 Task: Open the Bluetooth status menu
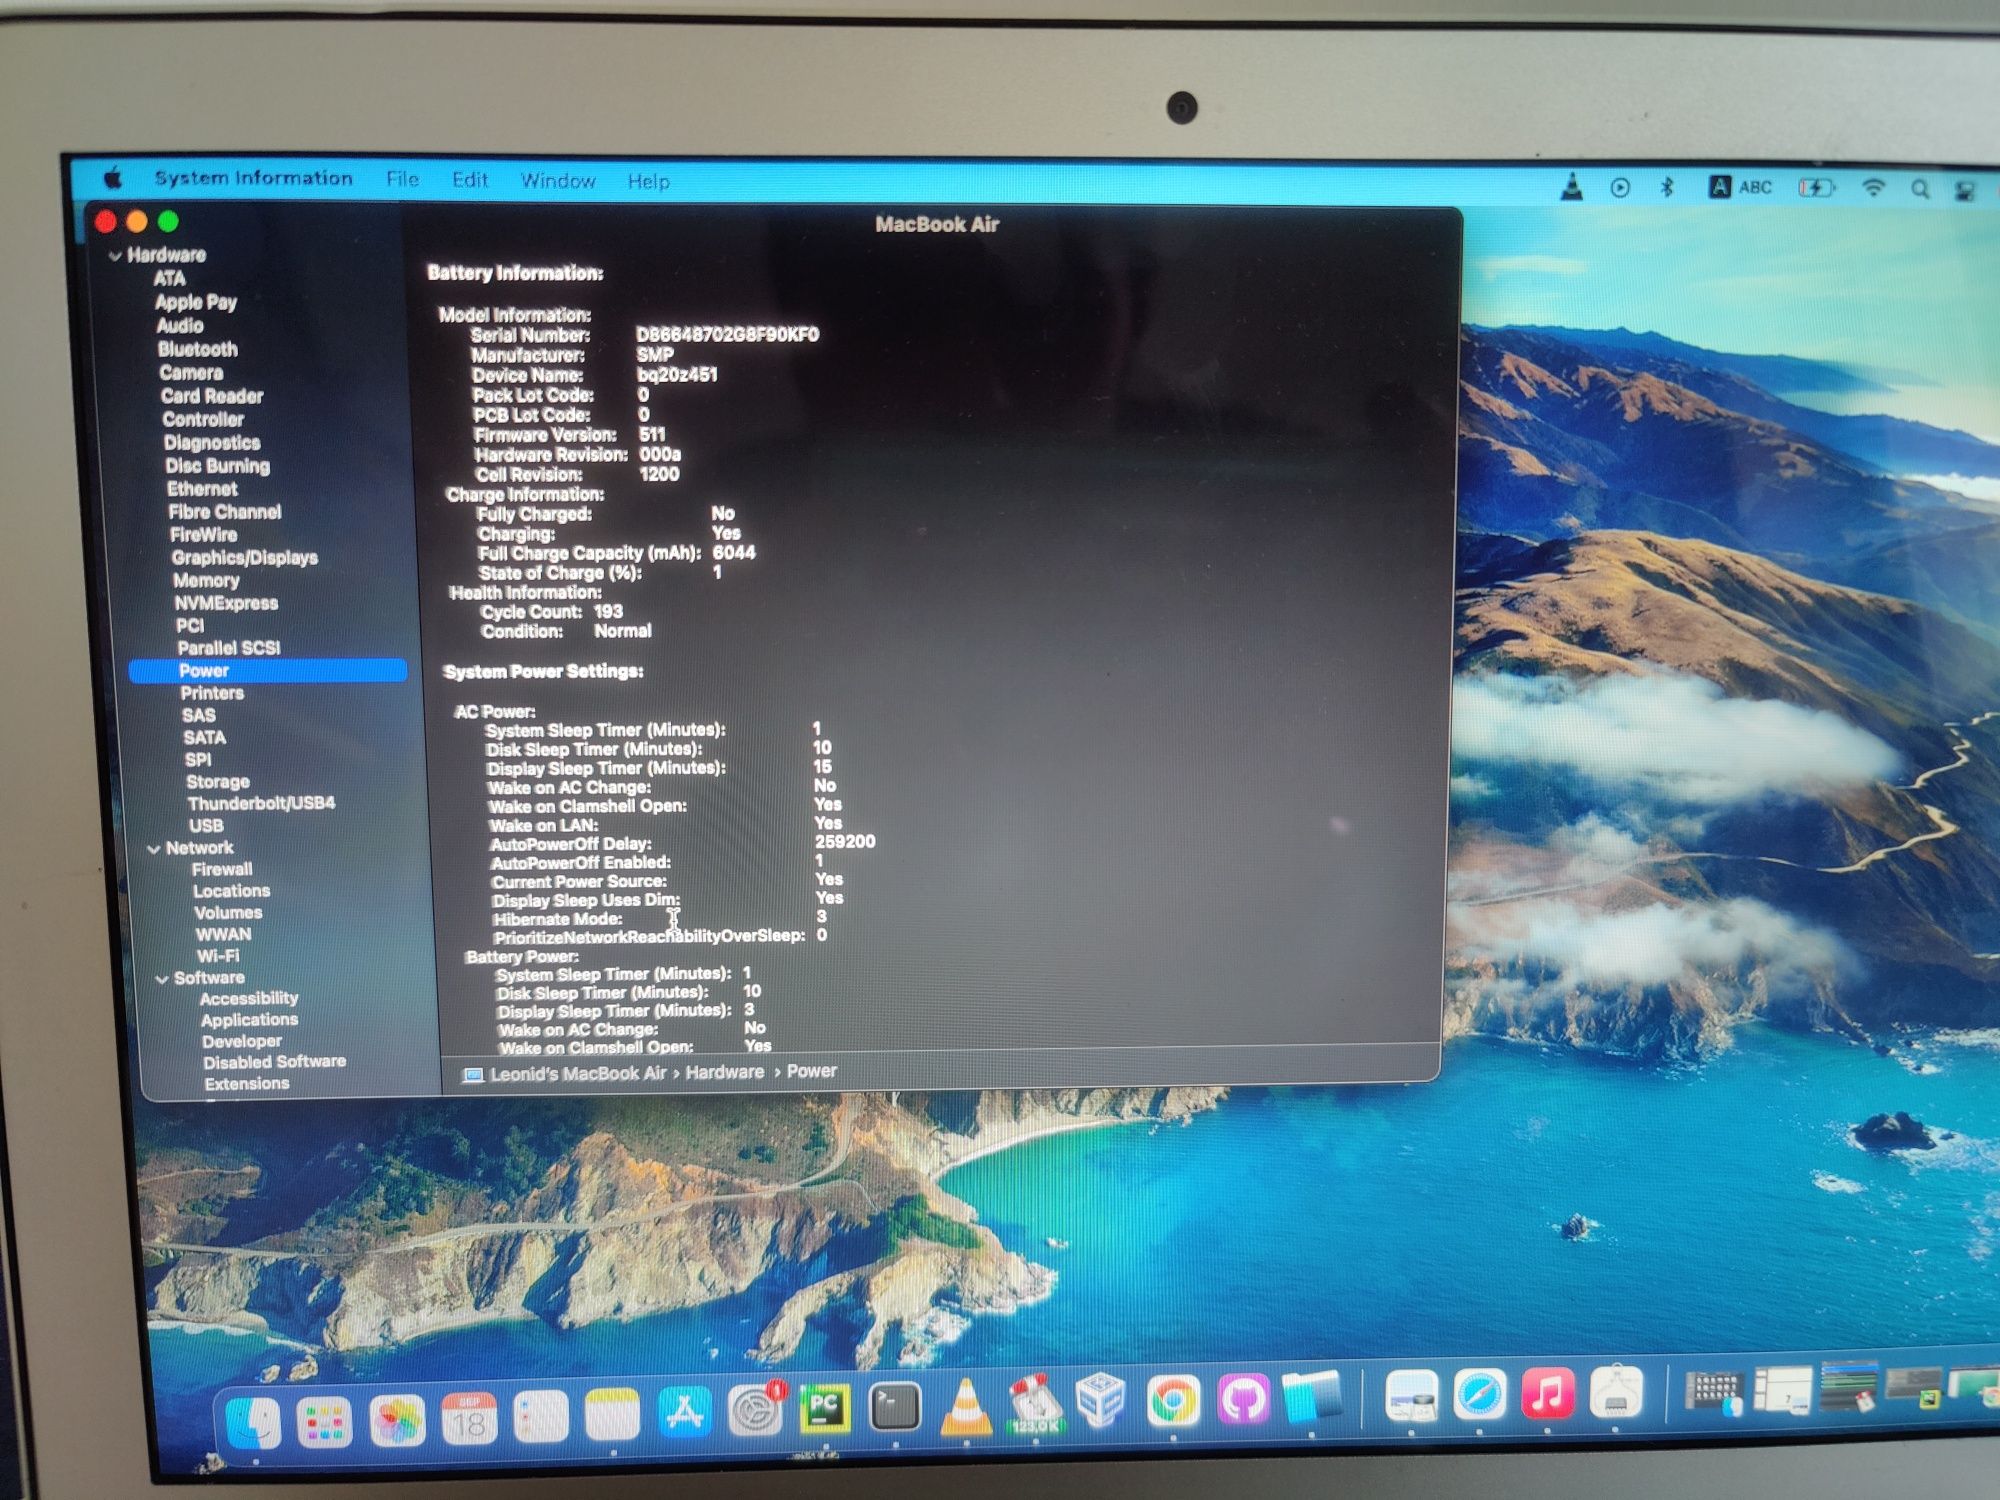coord(1666,187)
